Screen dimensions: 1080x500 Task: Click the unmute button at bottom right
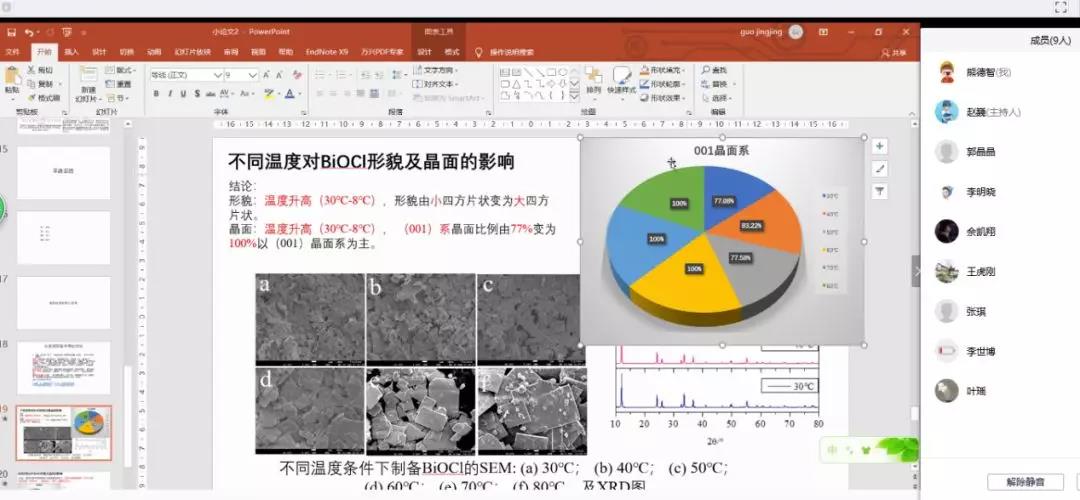(x=1025, y=482)
